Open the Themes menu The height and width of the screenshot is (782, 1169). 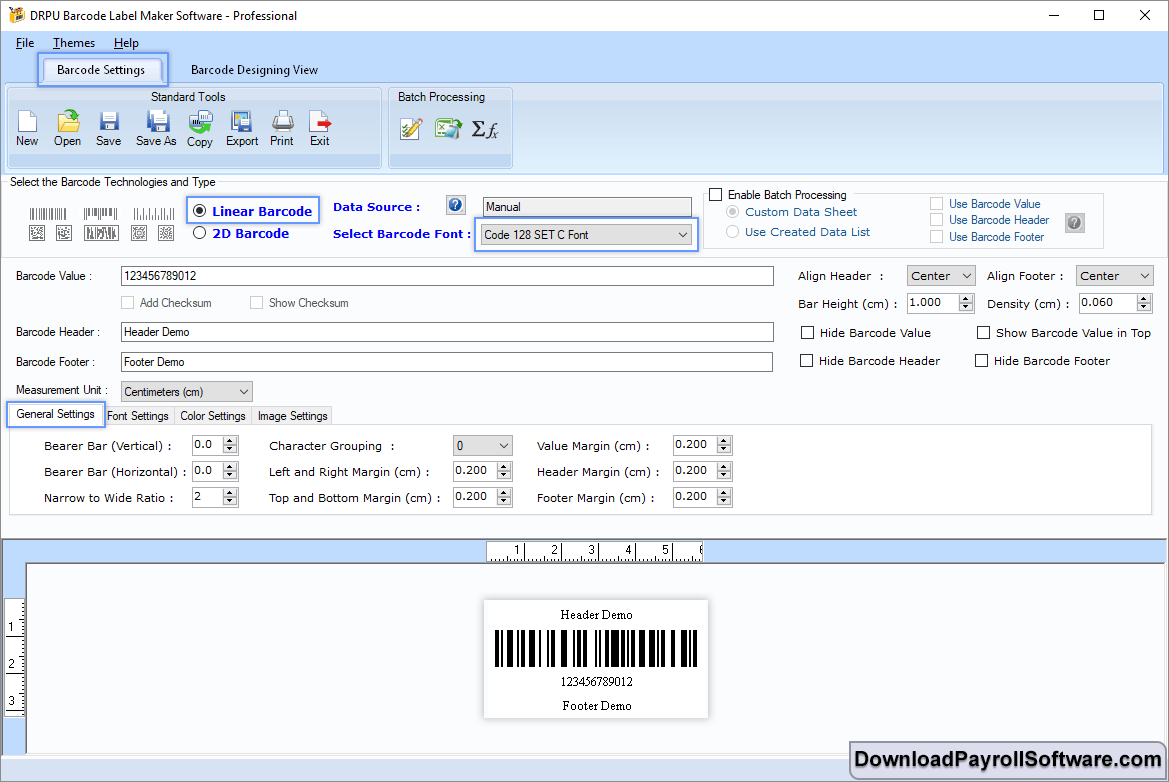click(73, 43)
